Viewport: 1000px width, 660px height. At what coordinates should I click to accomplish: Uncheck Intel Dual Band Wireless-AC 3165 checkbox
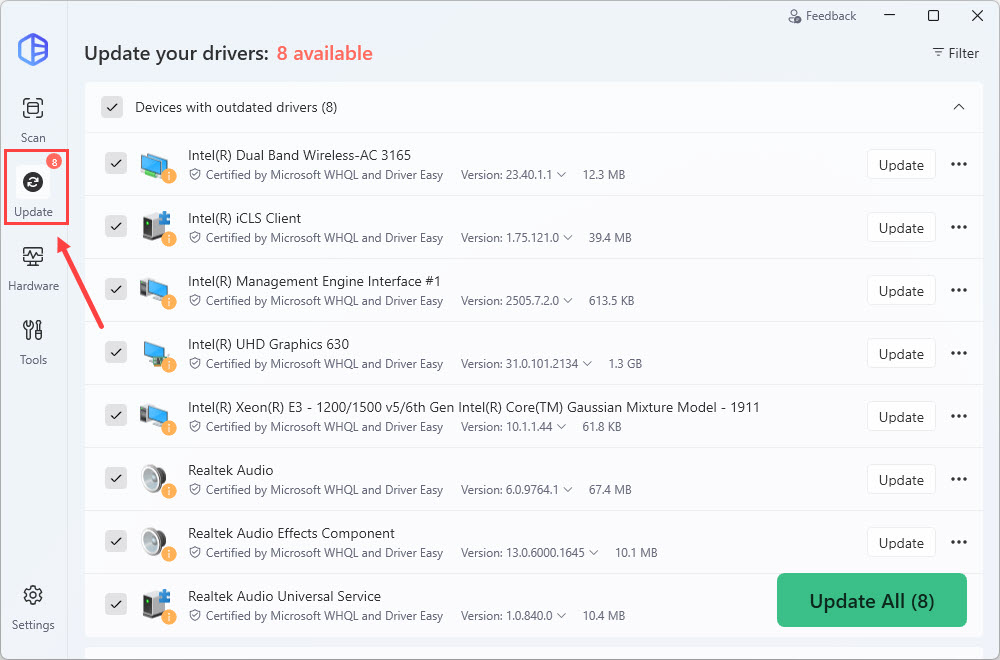[116, 164]
